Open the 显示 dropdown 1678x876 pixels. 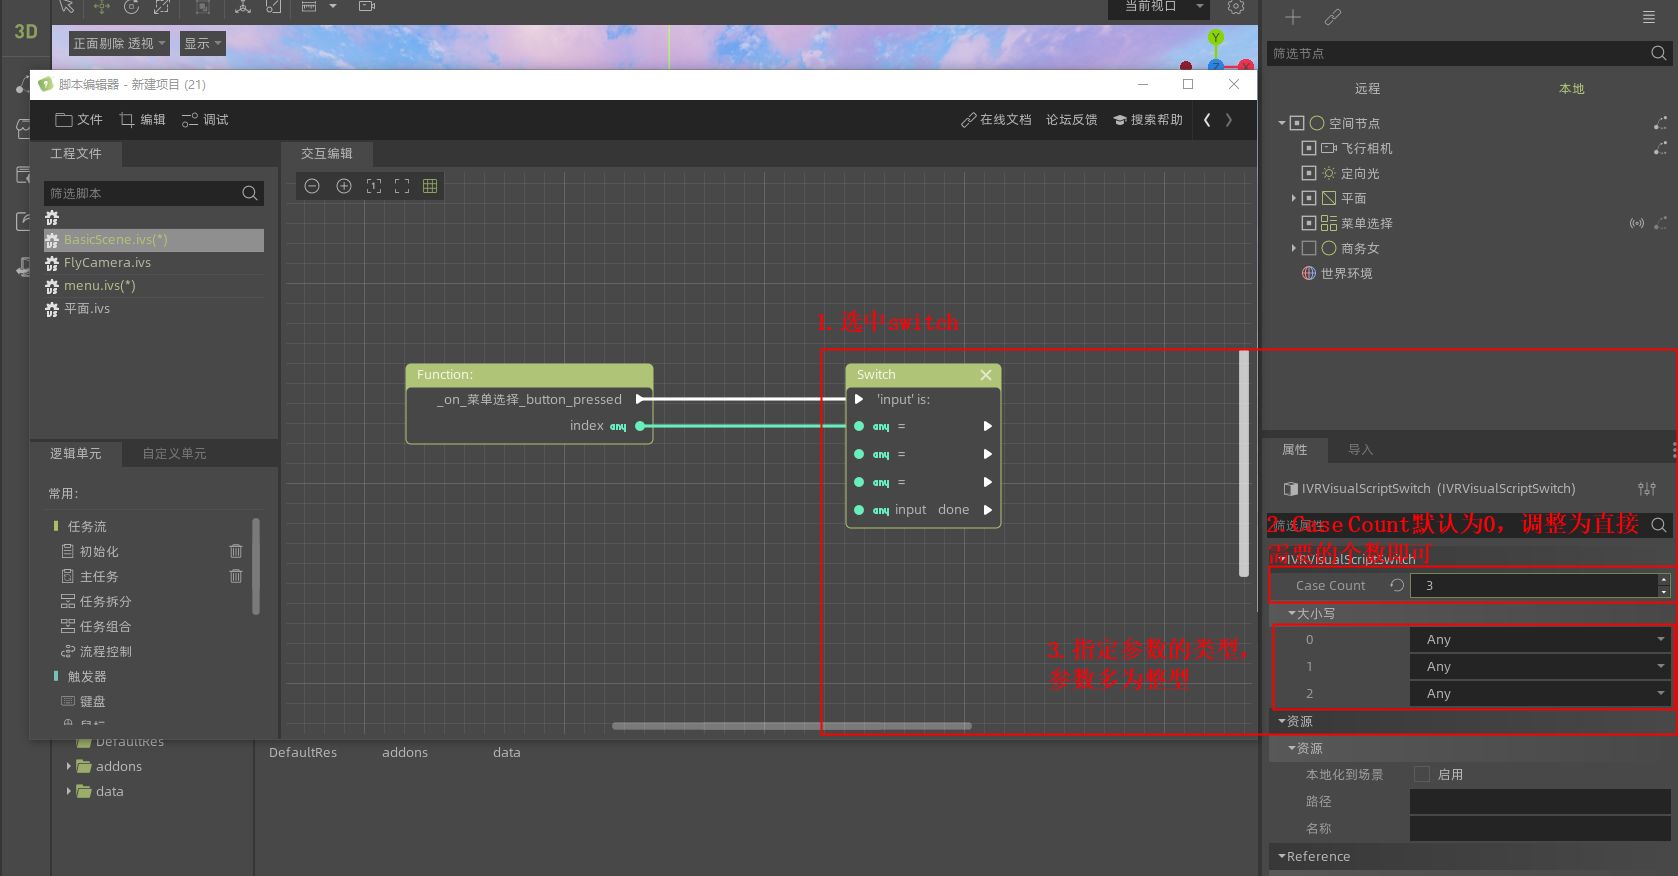point(202,43)
